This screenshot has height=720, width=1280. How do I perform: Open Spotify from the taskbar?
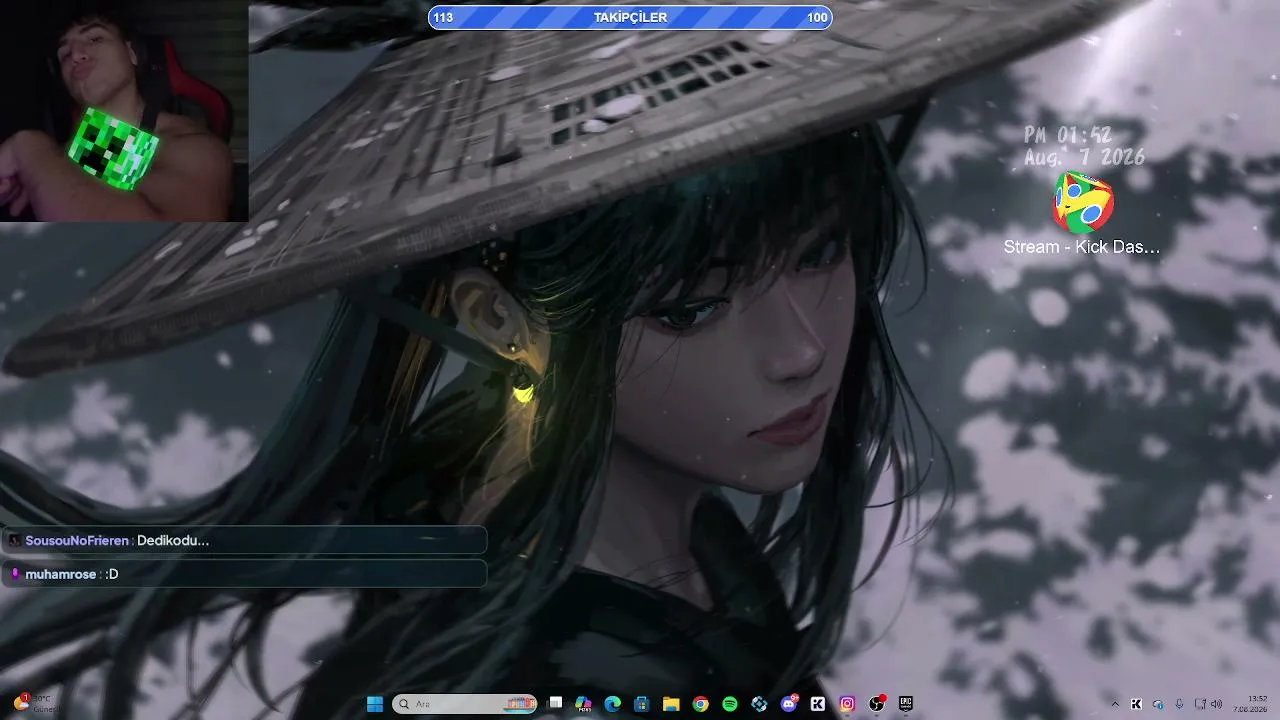(730, 704)
